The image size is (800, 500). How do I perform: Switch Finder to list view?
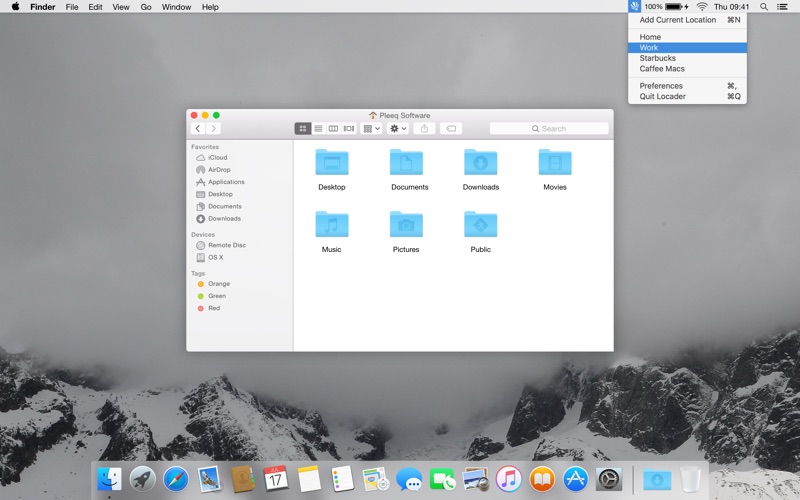coord(318,129)
